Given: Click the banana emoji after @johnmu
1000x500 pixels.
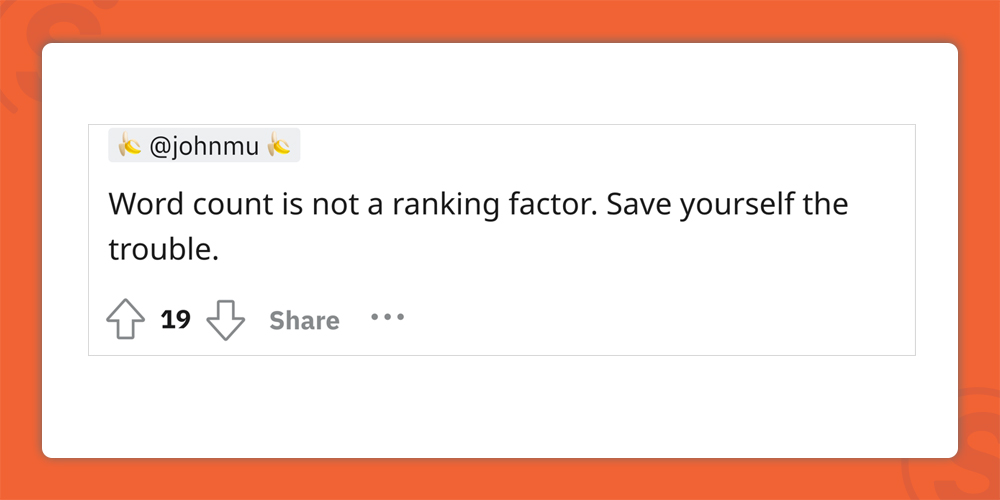Looking at the screenshot, I should (280, 147).
